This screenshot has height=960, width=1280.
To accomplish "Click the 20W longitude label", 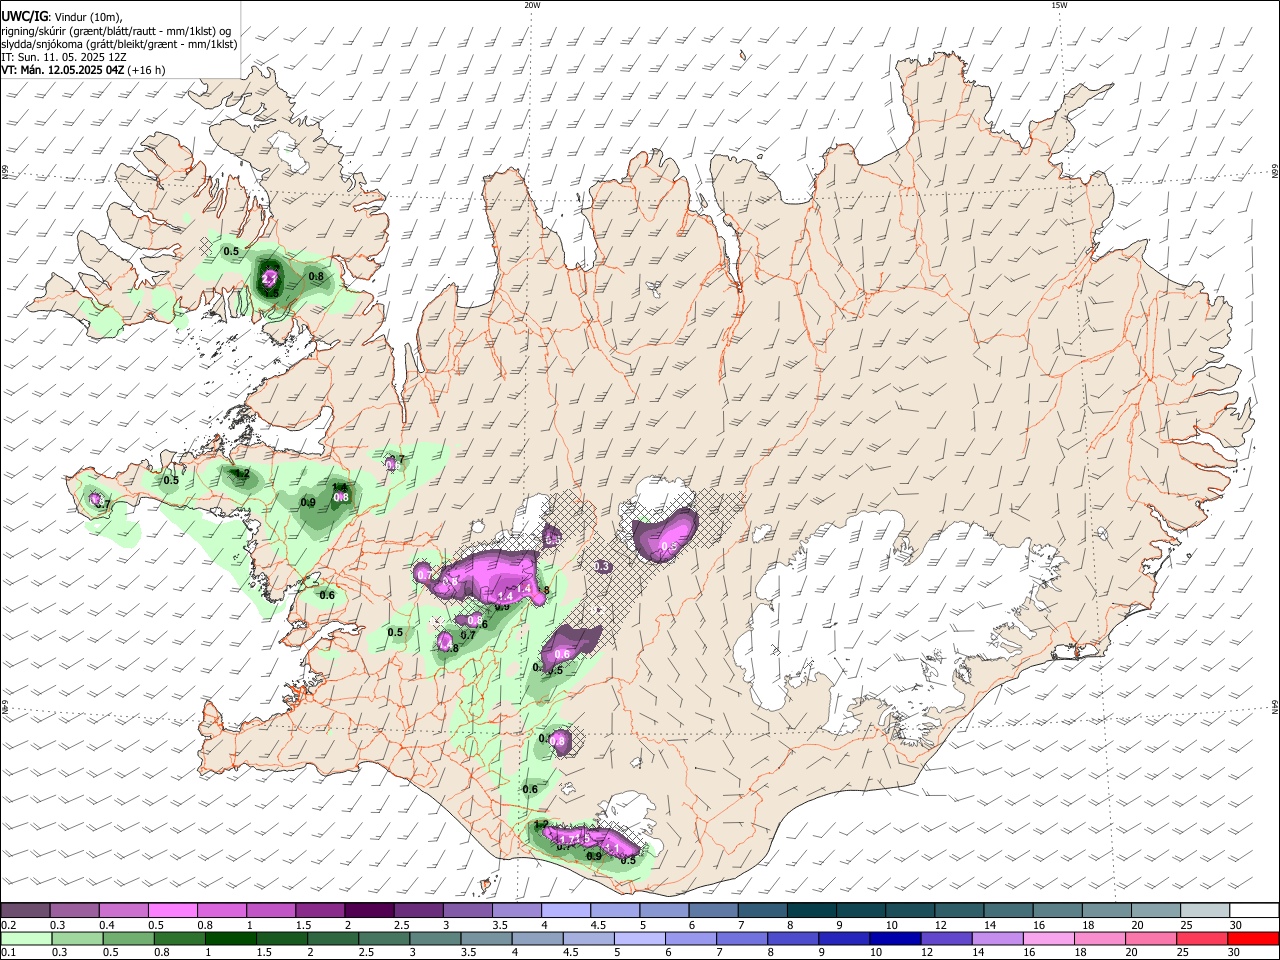I will point(532,5).
